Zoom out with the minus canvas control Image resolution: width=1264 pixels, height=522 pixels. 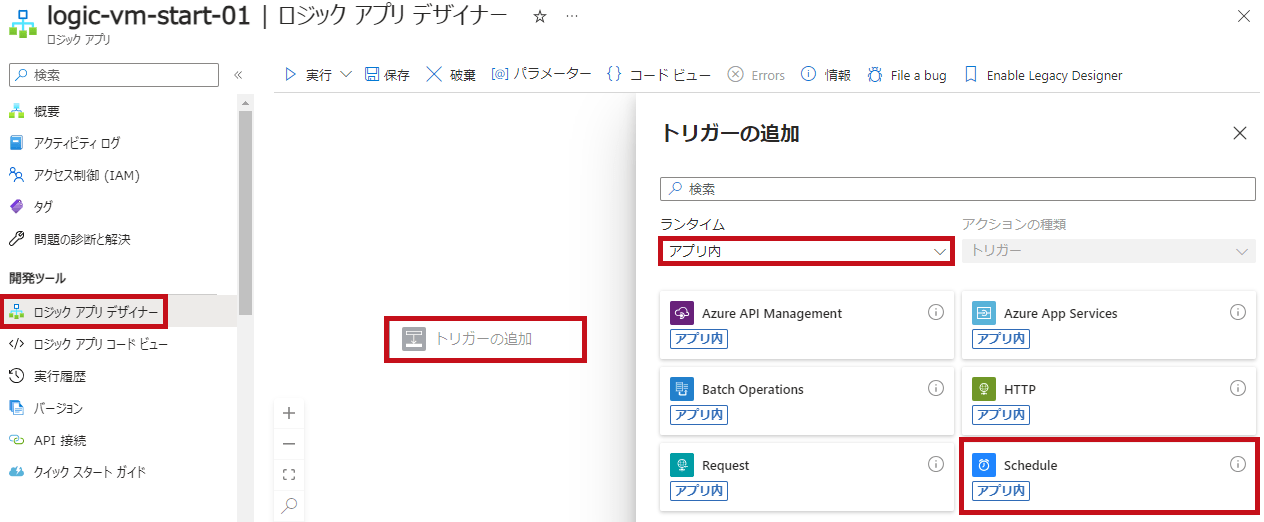point(289,444)
